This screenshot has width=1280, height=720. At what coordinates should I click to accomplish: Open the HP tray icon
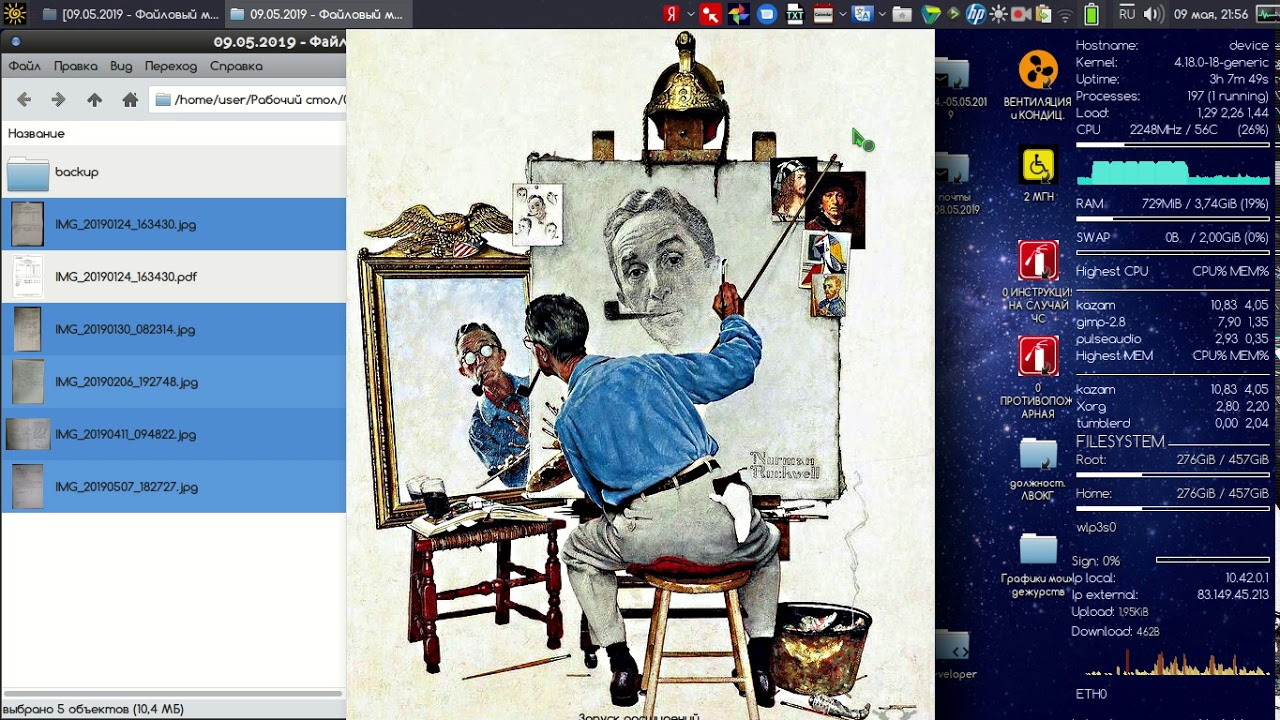tap(975, 14)
